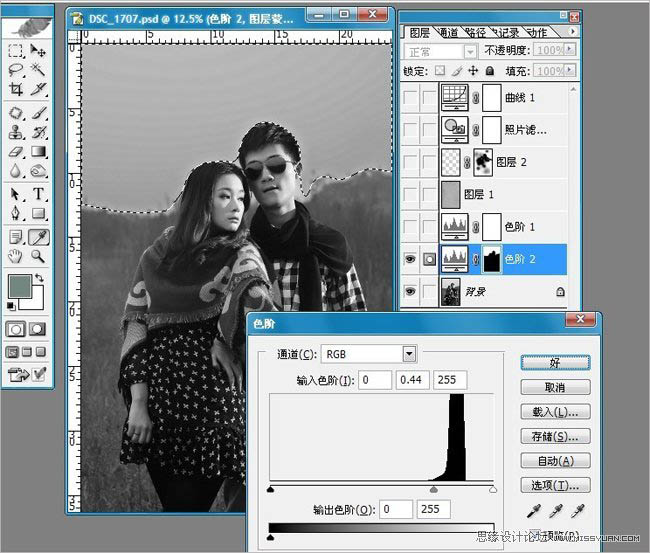Select the Notes tool
650x553 pixels.
click(16, 237)
